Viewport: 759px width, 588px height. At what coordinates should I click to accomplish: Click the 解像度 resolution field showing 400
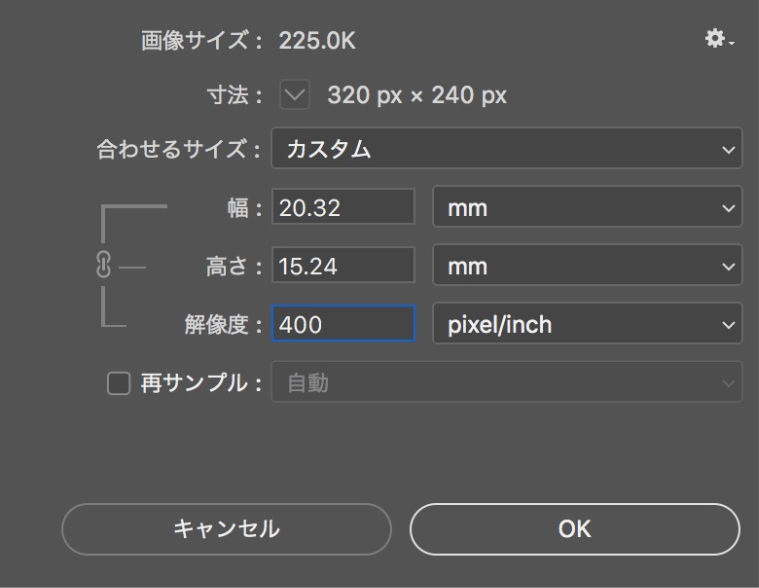pos(343,323)
